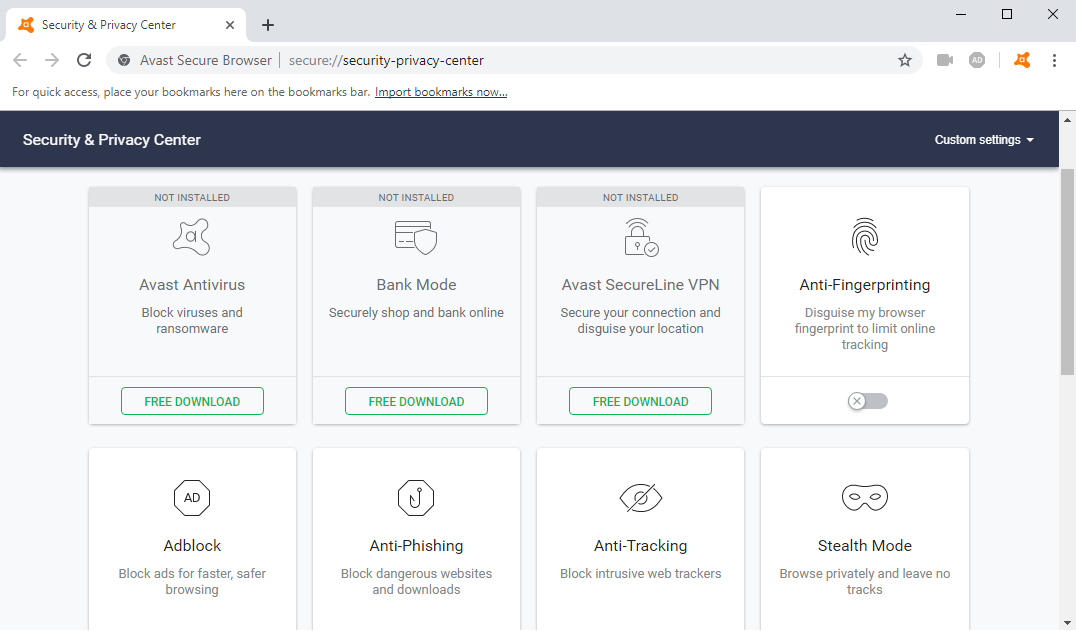The image size is (1076, 631).
Task: Click 'Block viruses and ransomware' description
Action: (192, 320)
